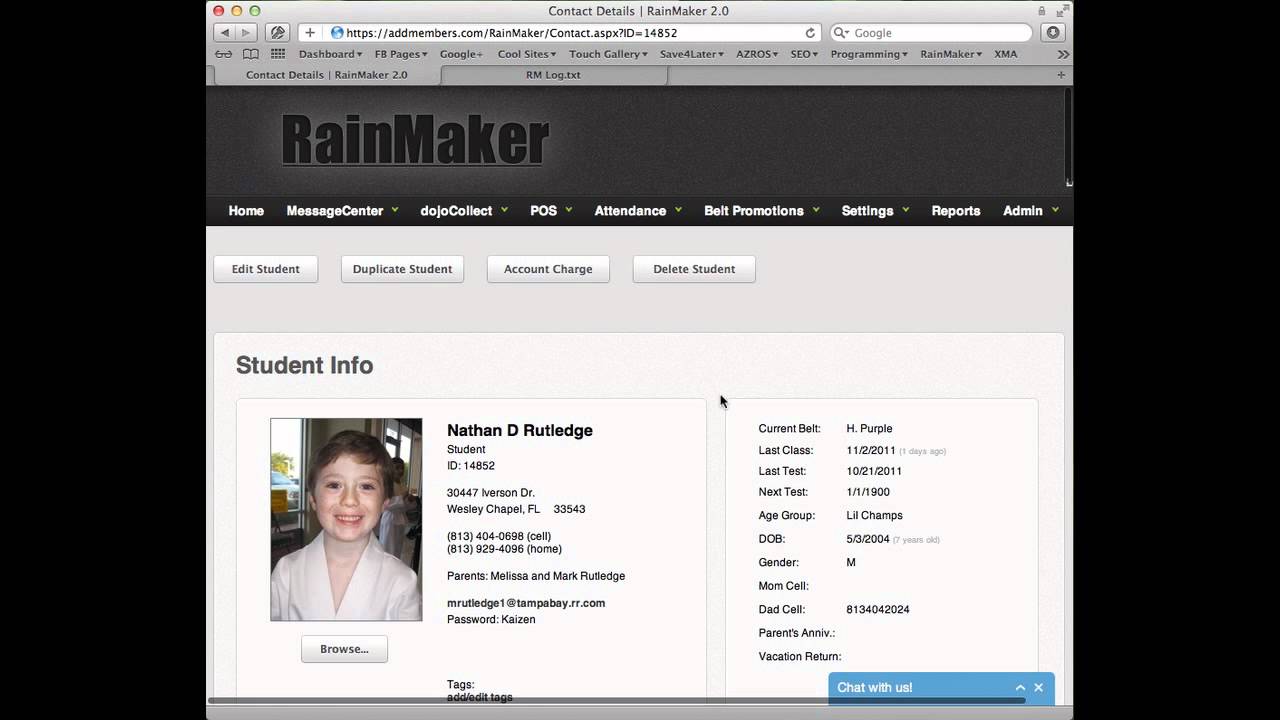Viewport: 1280px width, 720px height.
Task: Click Browse to upload a photo
Action: pos(344,649)
